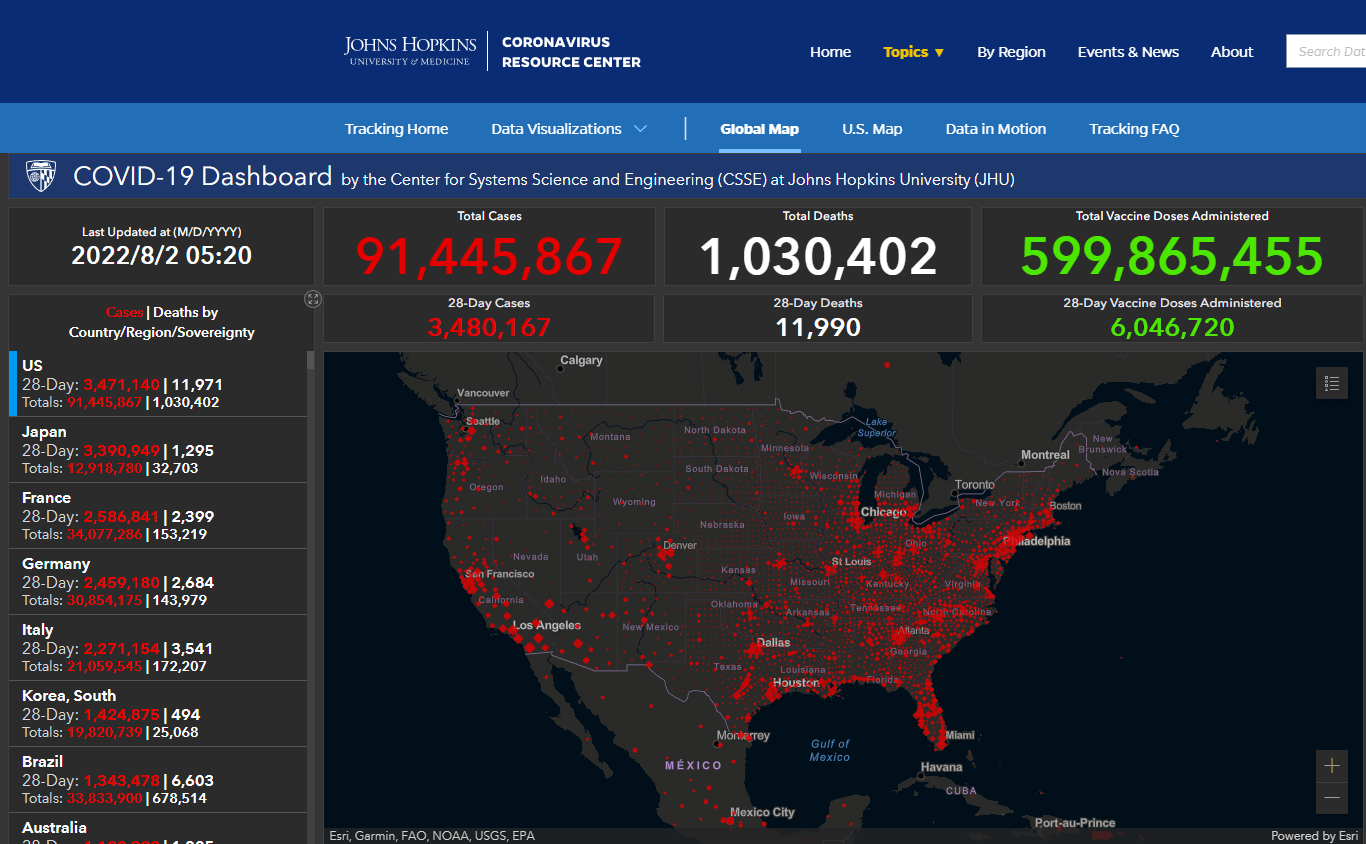Click the 28-Day vaccine doses value 6,046,720
Image resolution: width=1366 pixels, height=844 pixels.
1172,326
